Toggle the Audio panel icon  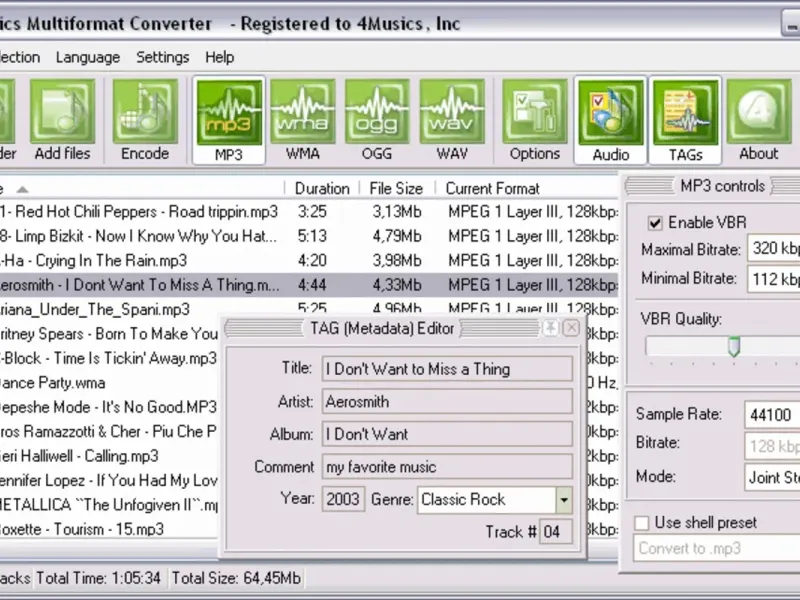coord(611,120)
